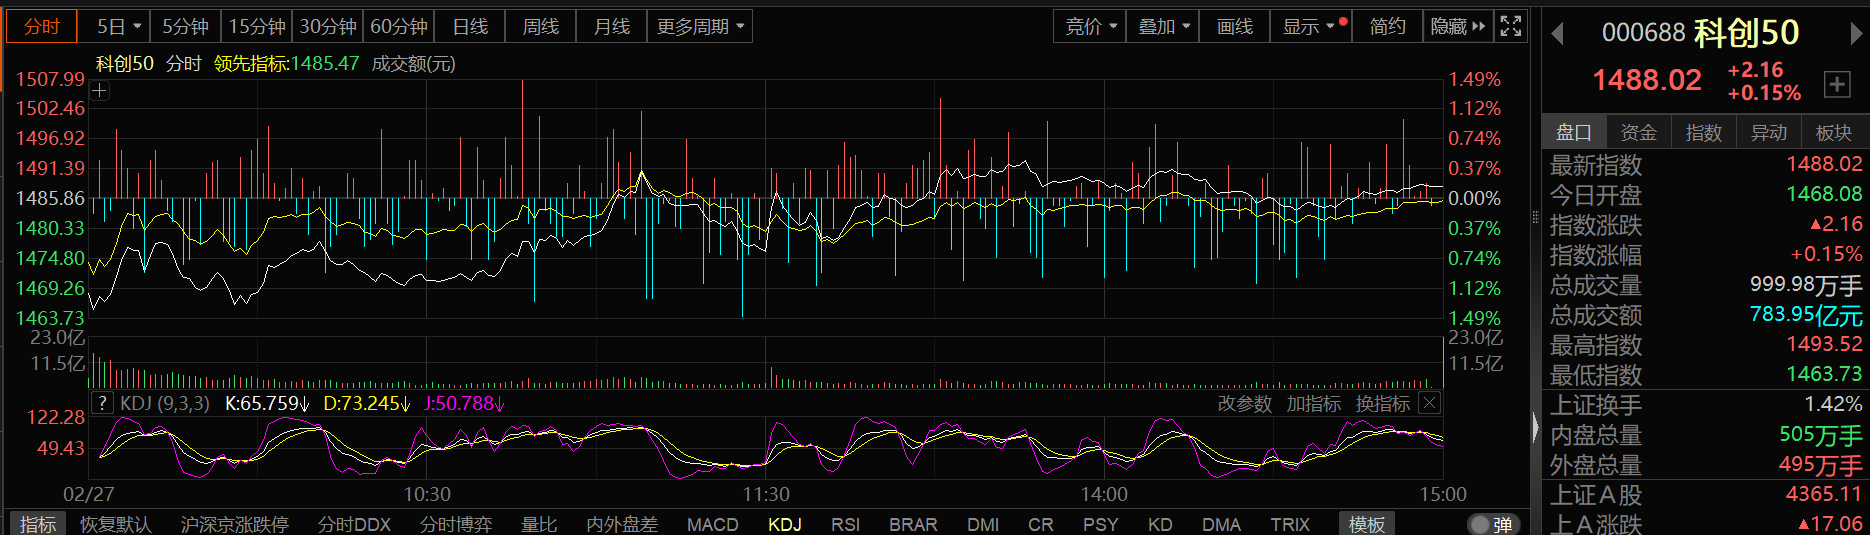Viewport: 1870px width, 535px height.
Task: Click the KDJ help question mark icon
Action: [102, 403]
